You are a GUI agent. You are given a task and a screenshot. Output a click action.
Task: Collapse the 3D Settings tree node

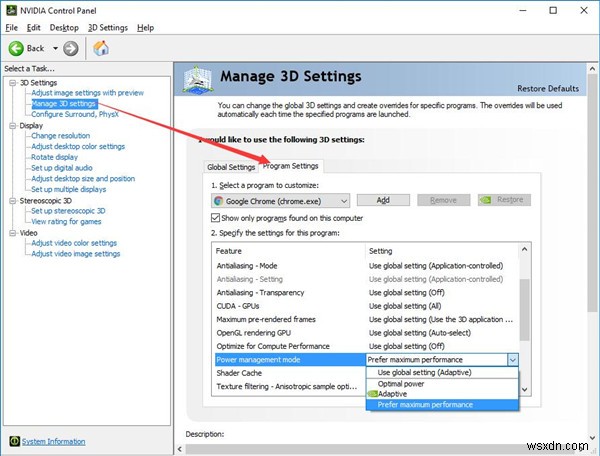[13, 83]
